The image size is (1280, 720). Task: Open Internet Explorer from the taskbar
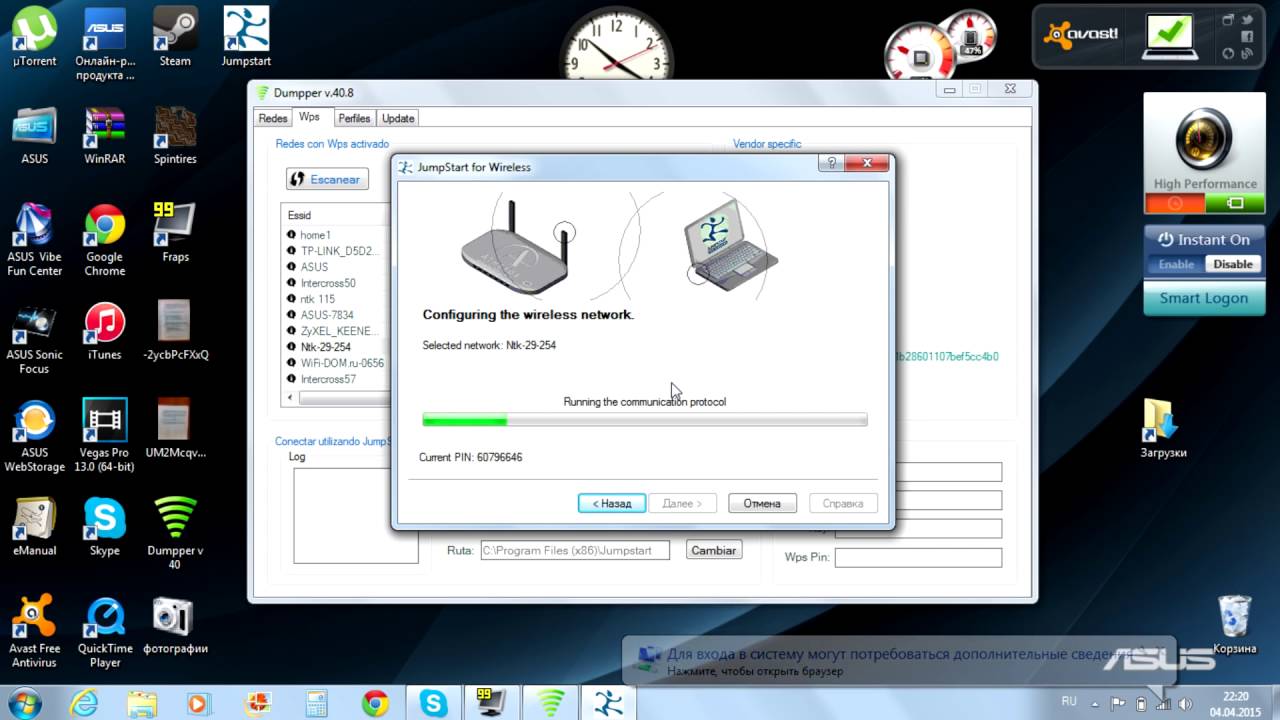pos(83,703)
